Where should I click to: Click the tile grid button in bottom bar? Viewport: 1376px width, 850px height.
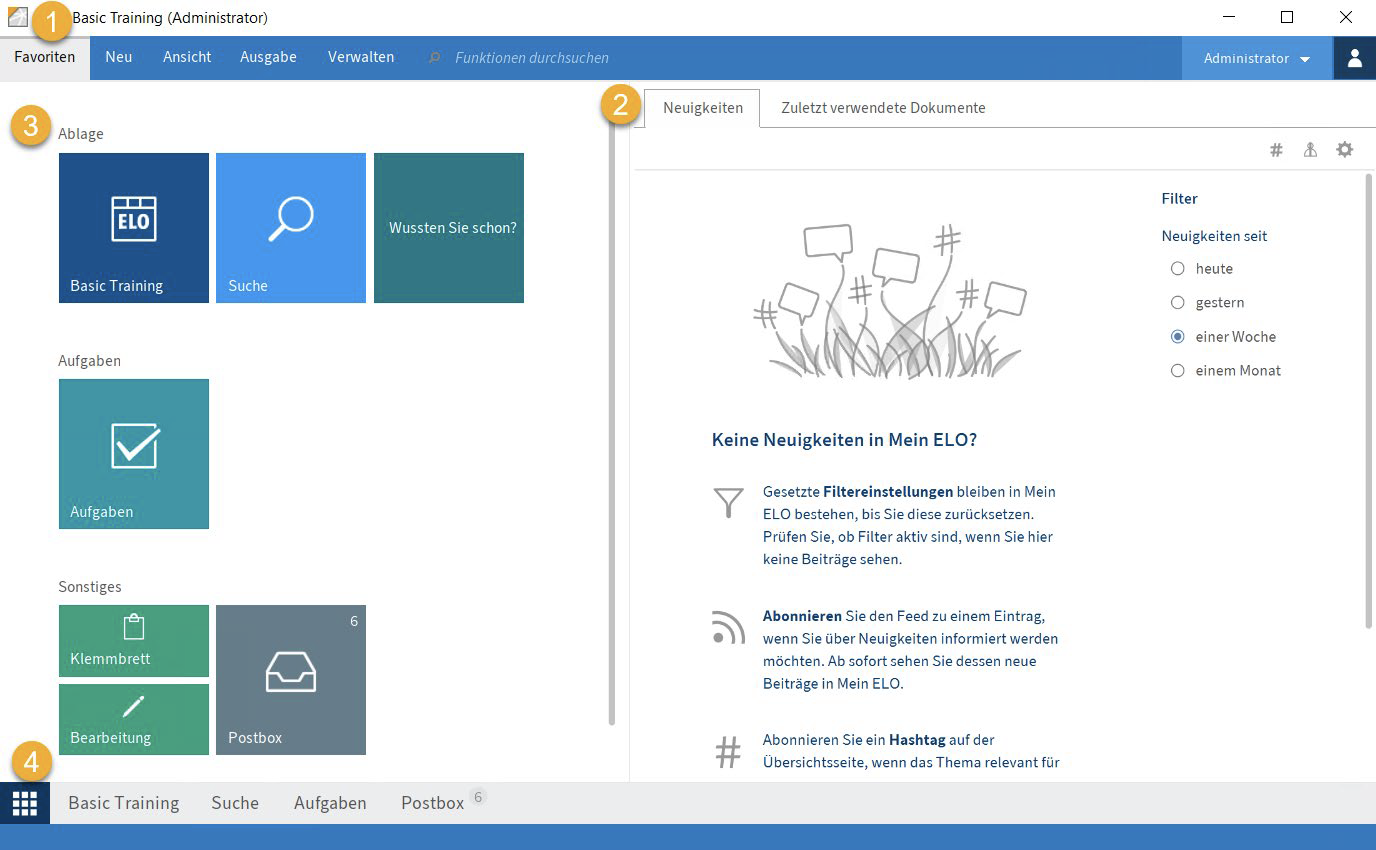pos(25,803)
